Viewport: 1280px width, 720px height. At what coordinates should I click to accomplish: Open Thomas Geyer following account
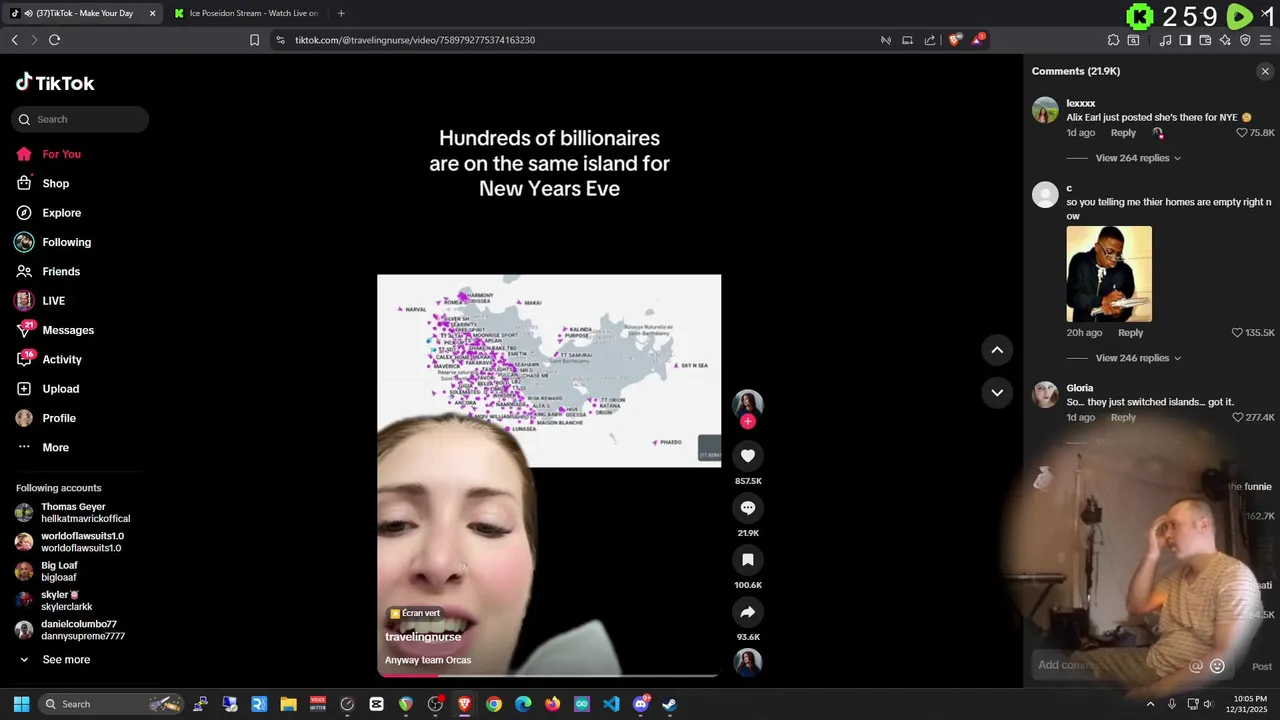(73, 513)
